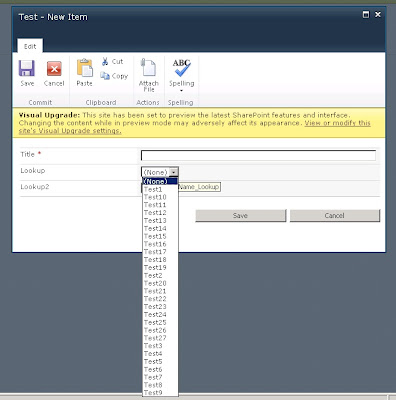This screenshot has width=396, height=400.
Task: Click the Paste clipboard icon
Action: (85, 68)
